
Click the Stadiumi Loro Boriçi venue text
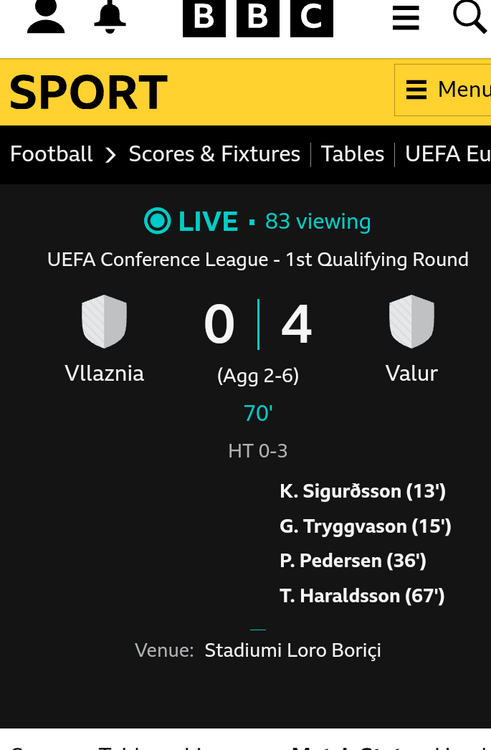pos(293,651)
